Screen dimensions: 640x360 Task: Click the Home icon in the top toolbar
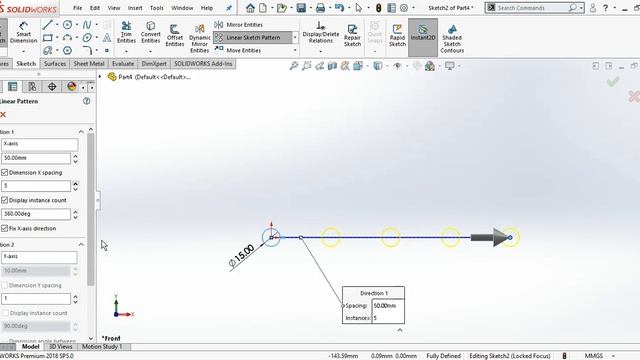250,8
